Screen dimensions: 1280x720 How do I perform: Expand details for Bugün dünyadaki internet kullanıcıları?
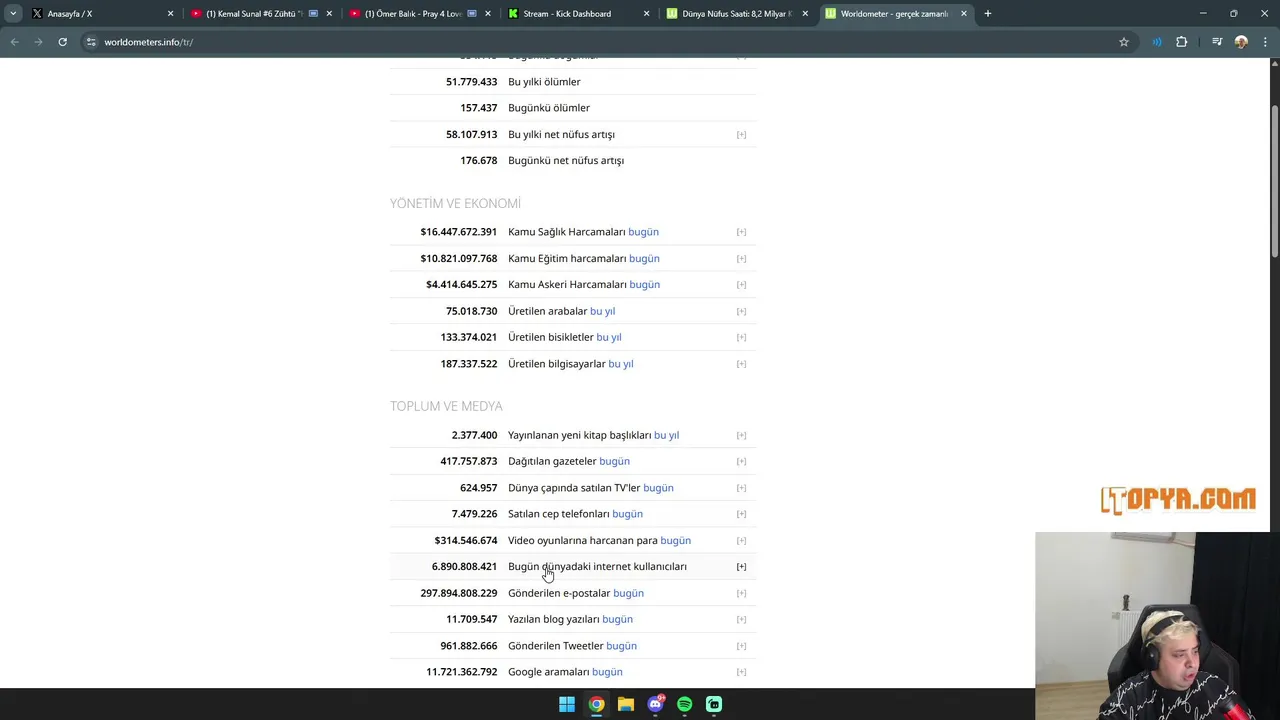pyautogui.click(x=741, y=567)
